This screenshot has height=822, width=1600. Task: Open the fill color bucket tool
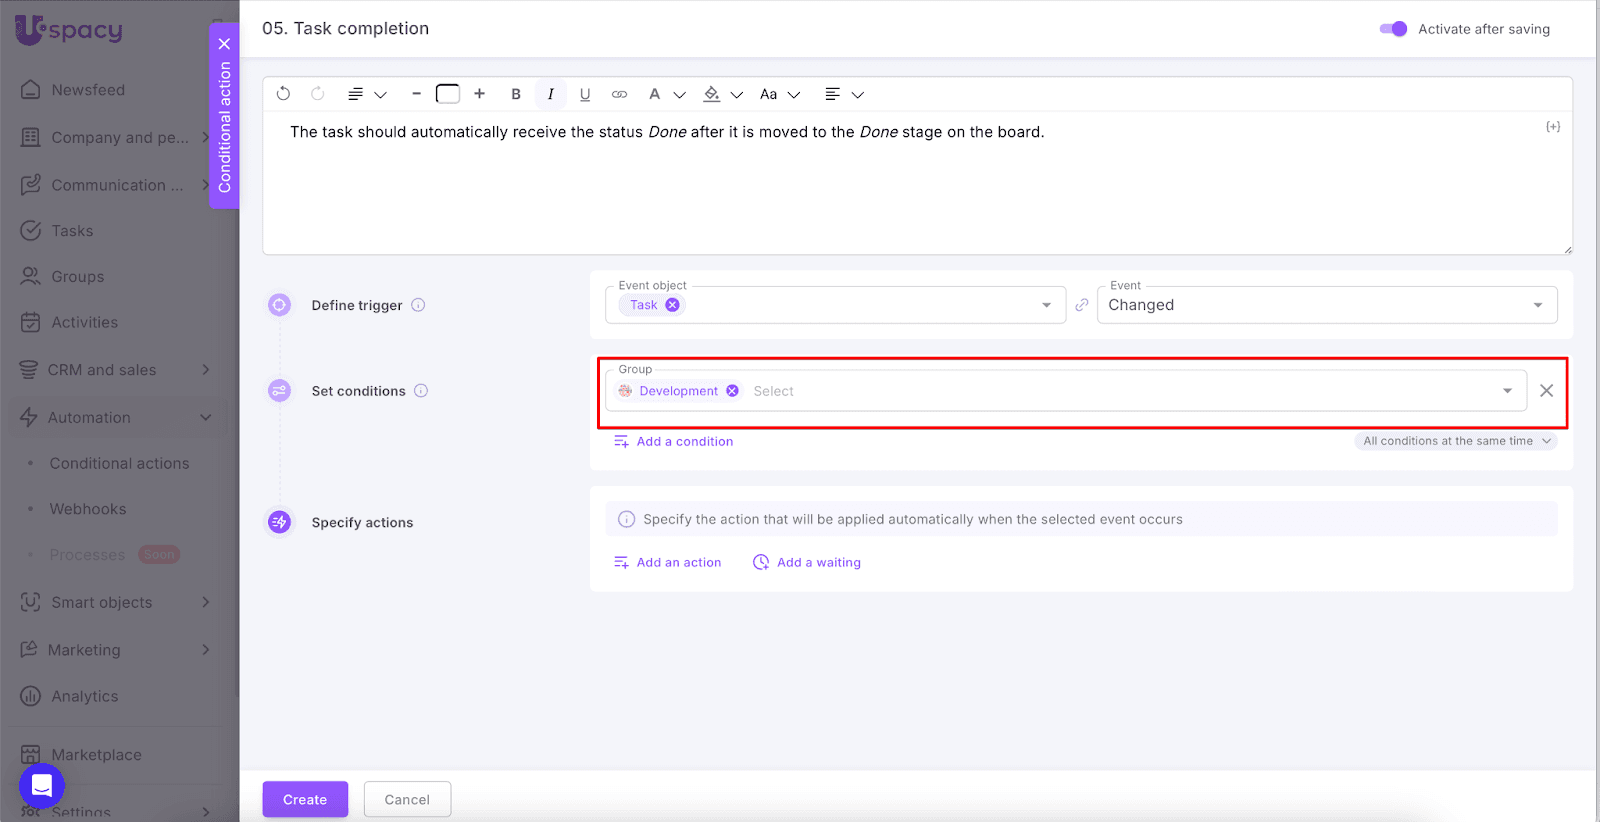click(x=712, y=94)
